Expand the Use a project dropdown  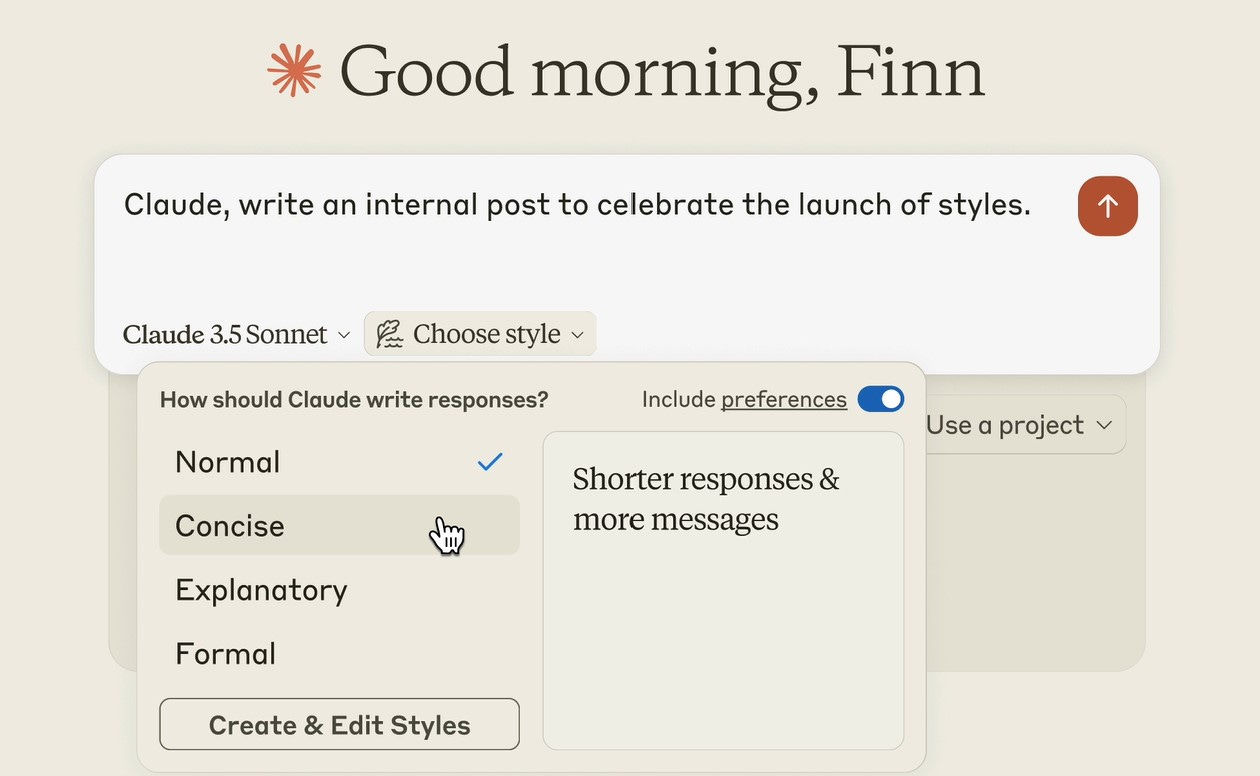(1019, 425)
